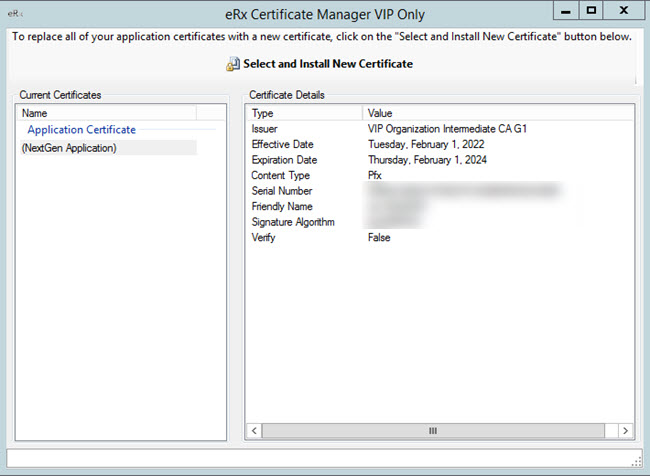Screen dimensions: 650x476
Task: Select the (NextGen Application) certificate row
Action: [x=109, y=148]
